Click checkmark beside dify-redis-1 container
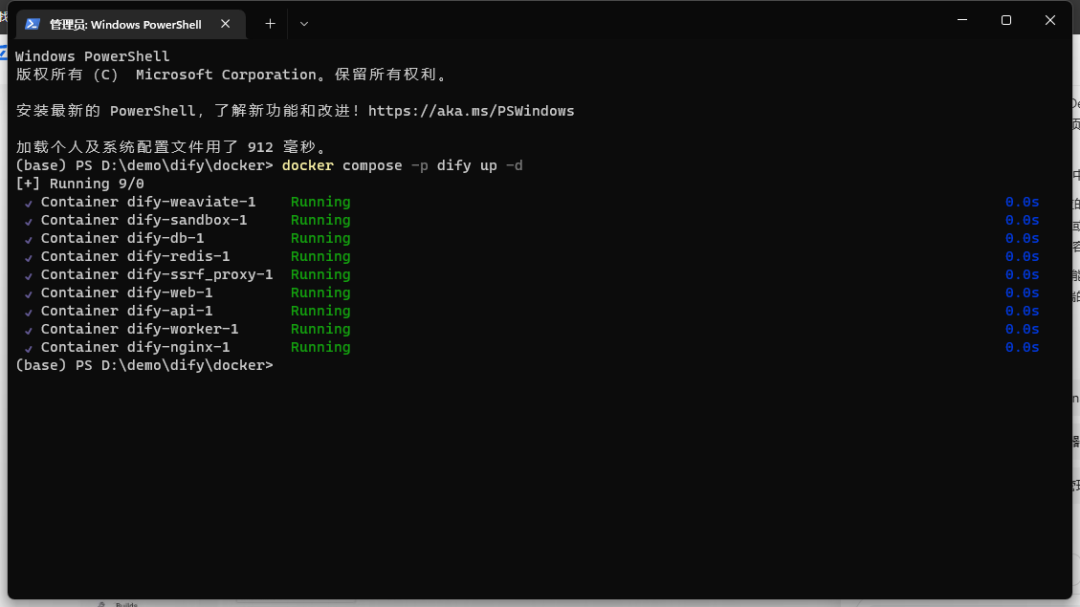This screenshot has height=607, width=1080. [29, 257]
